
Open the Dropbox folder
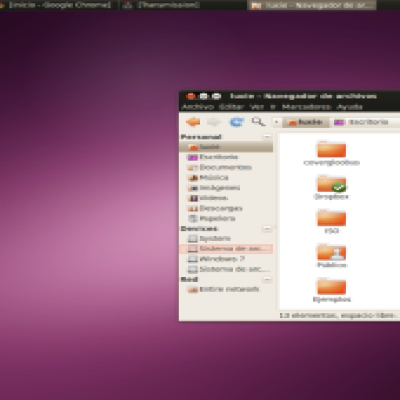[x=332, y=187]
